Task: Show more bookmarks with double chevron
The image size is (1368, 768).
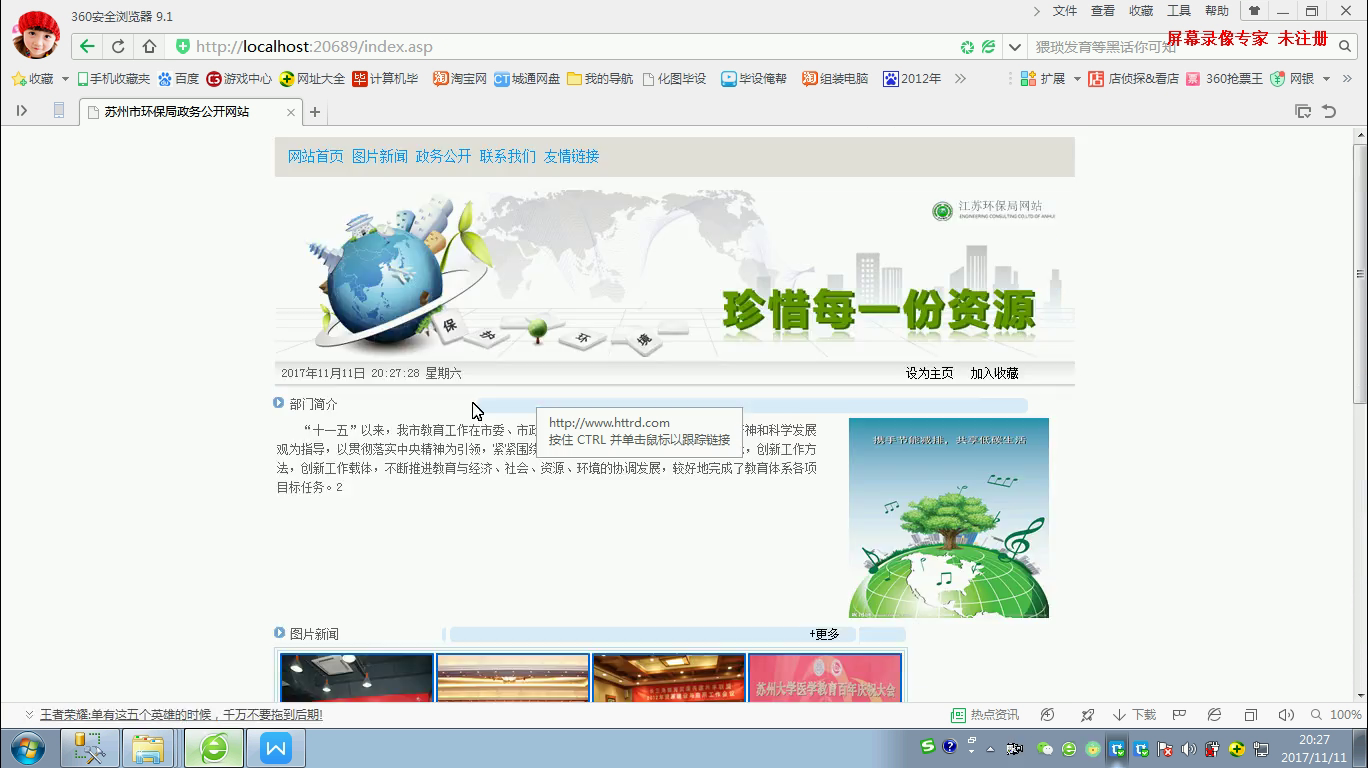Action: tap(960, 78)
